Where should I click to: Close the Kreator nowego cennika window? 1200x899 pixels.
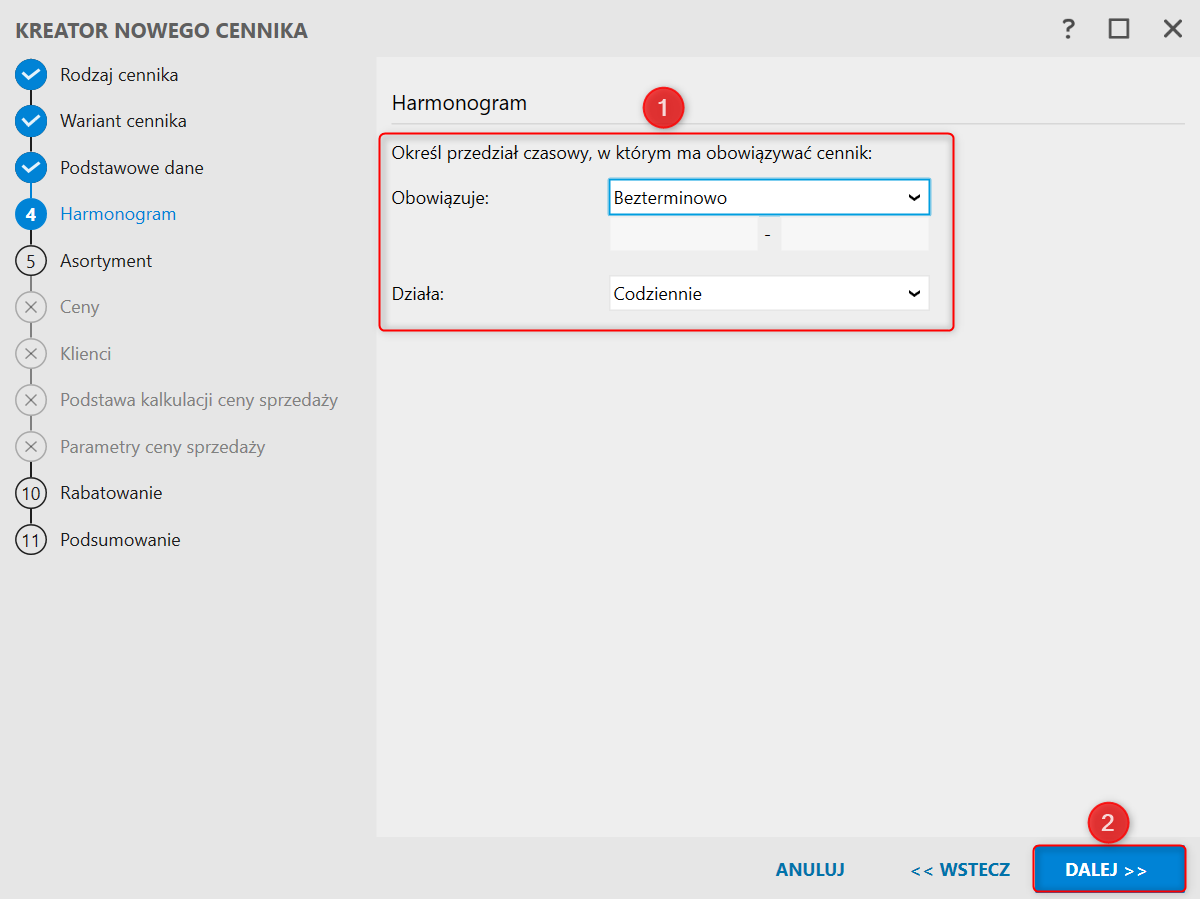1172,29
